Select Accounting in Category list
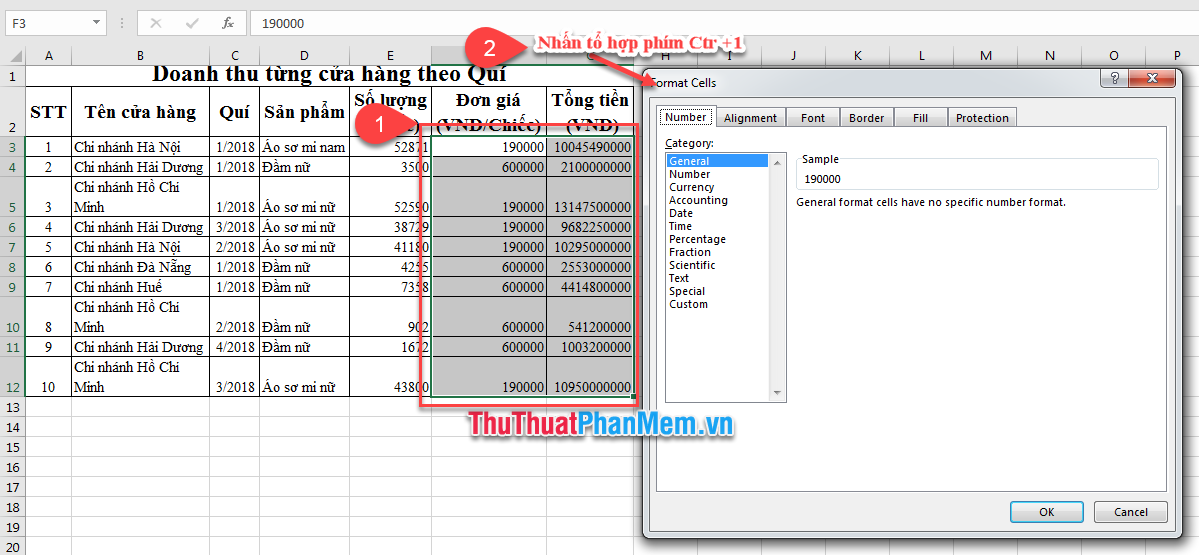The width and height of the screenshot is (1199, 555). point(717,200)
